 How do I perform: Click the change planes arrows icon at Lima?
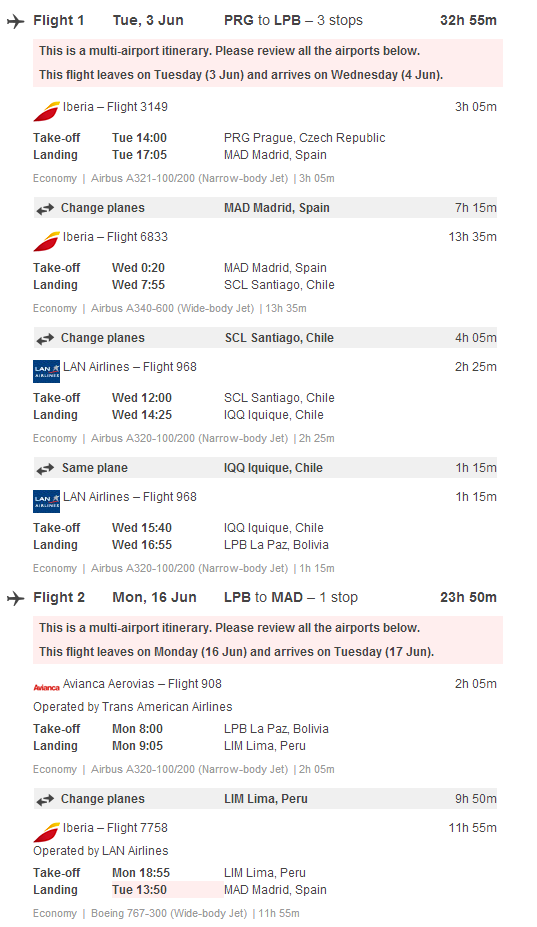click(45, 800)
